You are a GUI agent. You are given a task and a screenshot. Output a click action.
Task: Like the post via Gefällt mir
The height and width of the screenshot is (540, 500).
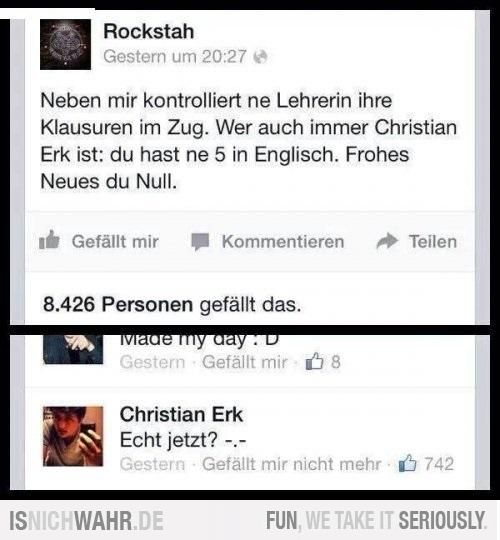pyautogui.click(x=115, y=241)
